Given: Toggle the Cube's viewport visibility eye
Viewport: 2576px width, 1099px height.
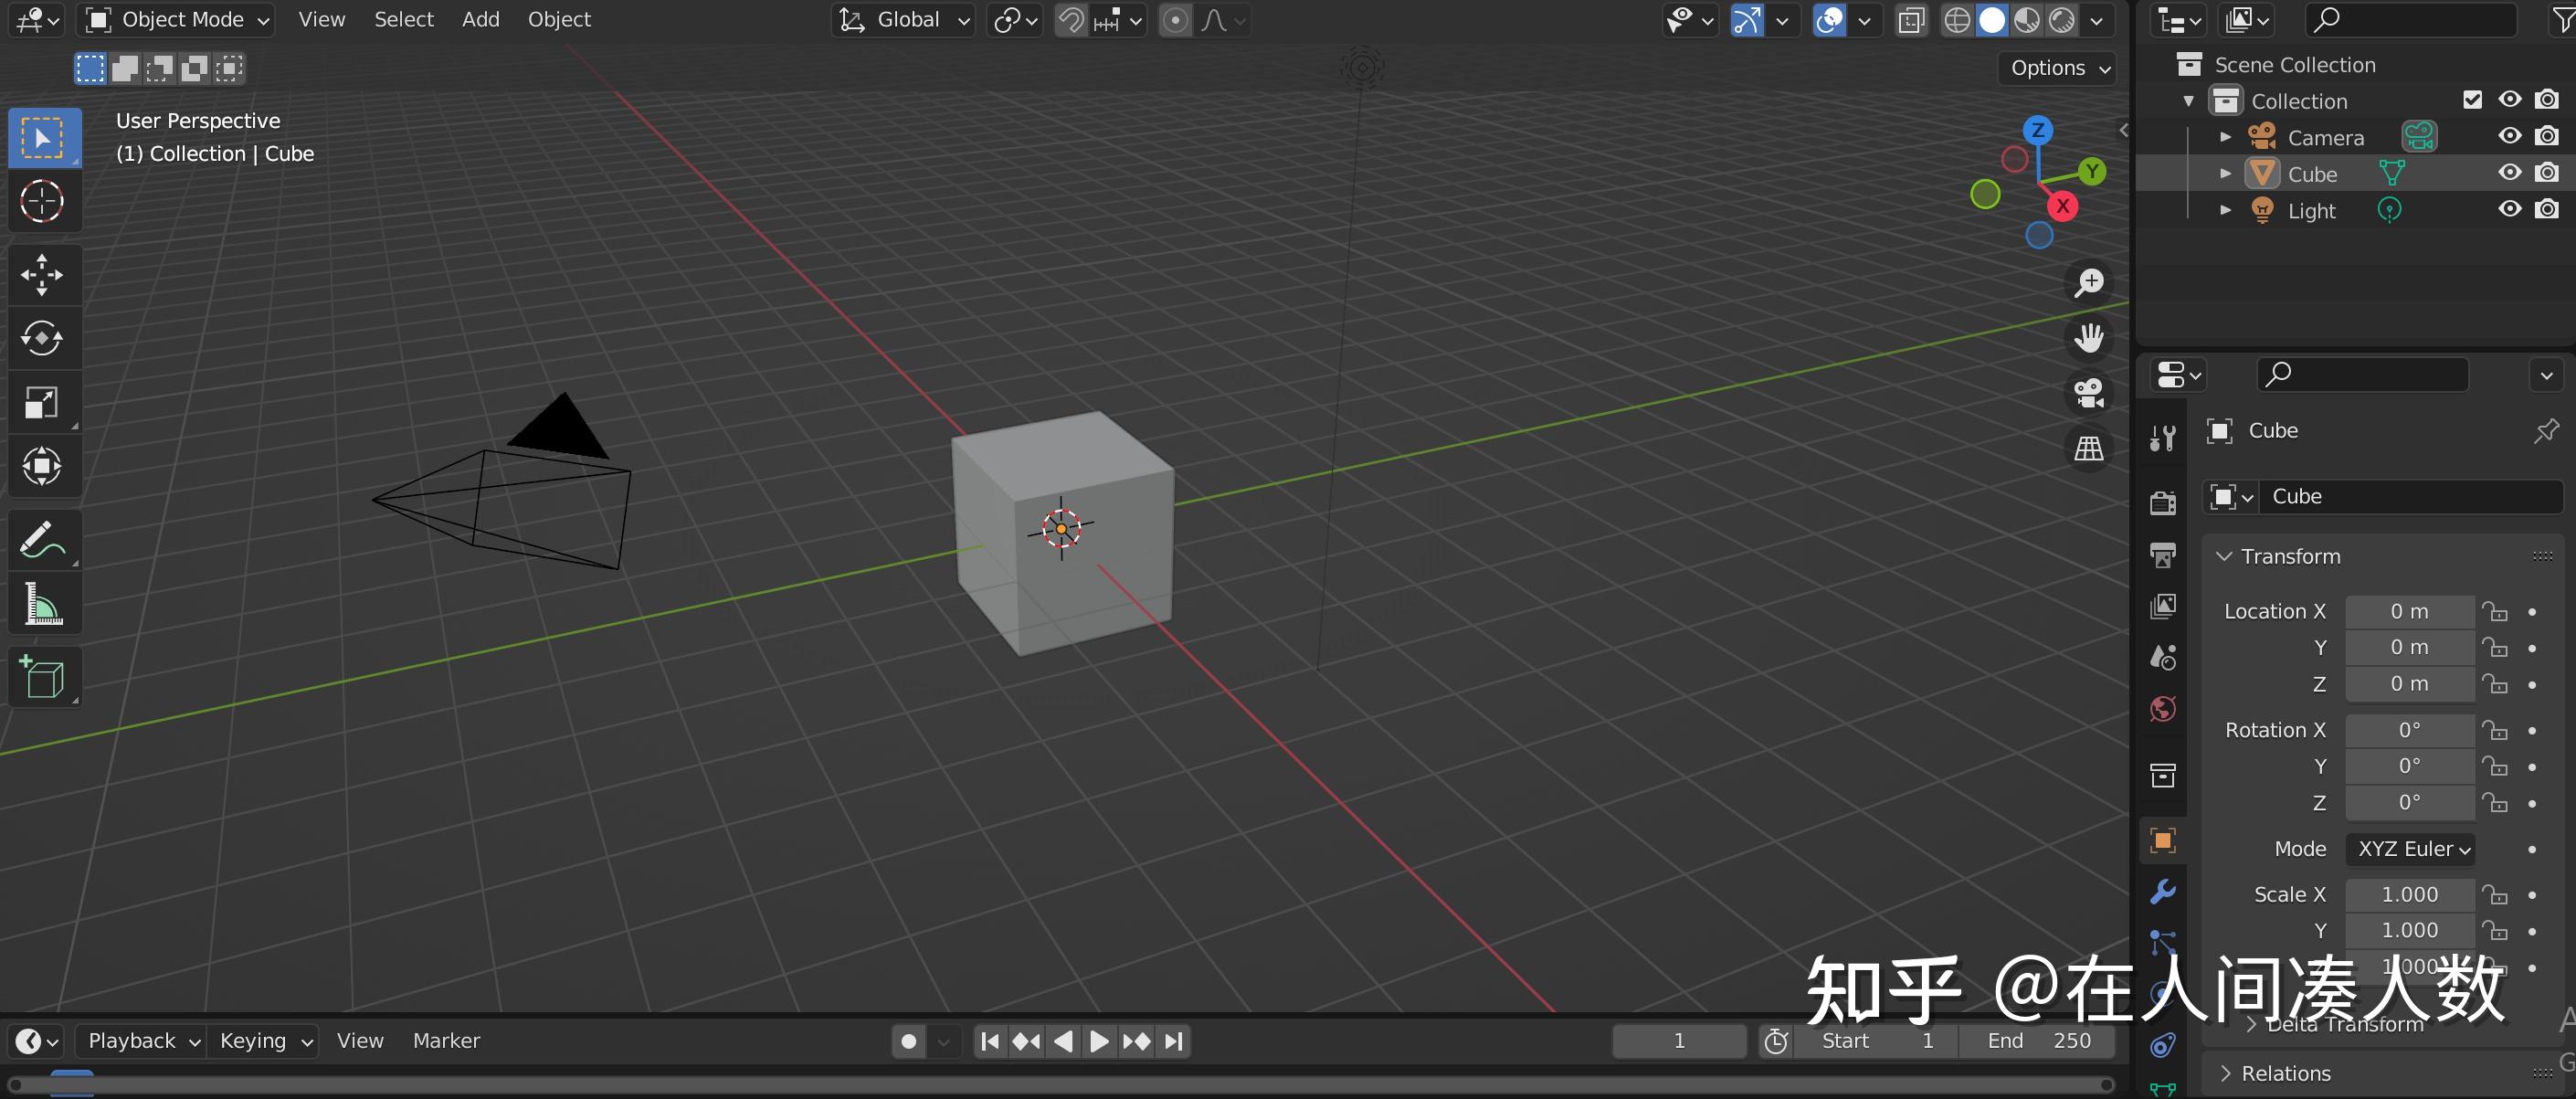Looking at the screenshot, I should coord(2510,172).
